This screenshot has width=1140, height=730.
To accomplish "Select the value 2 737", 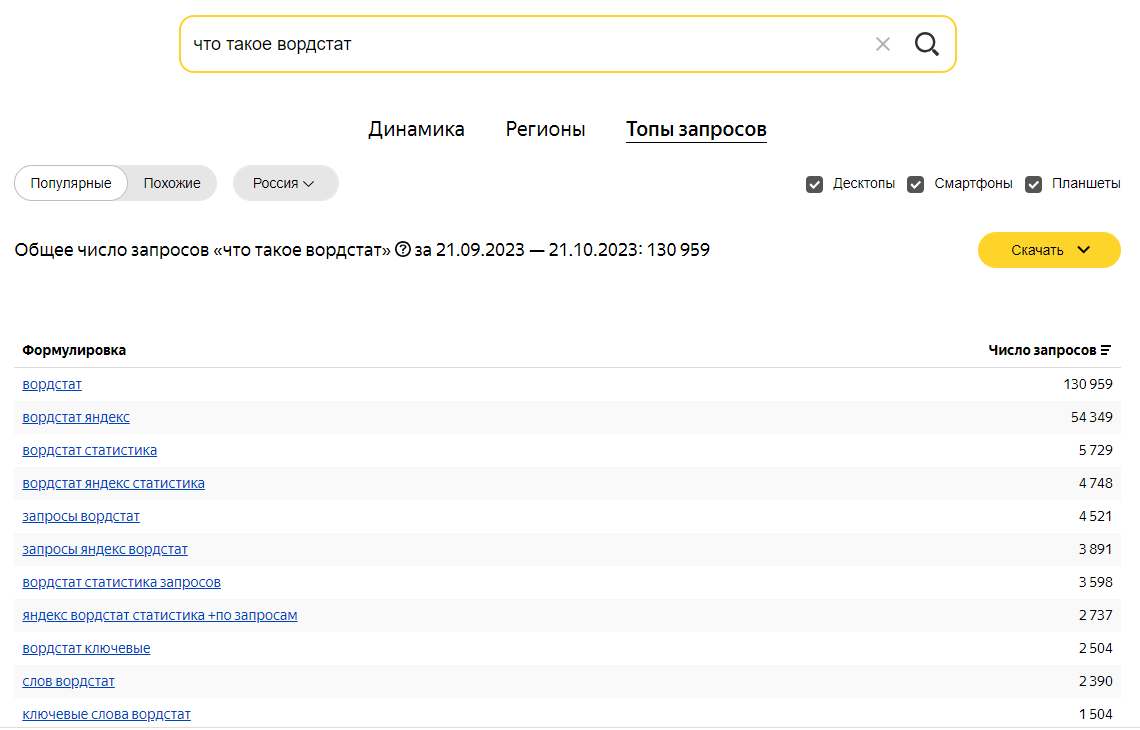I will click(x=1096, y=615).
